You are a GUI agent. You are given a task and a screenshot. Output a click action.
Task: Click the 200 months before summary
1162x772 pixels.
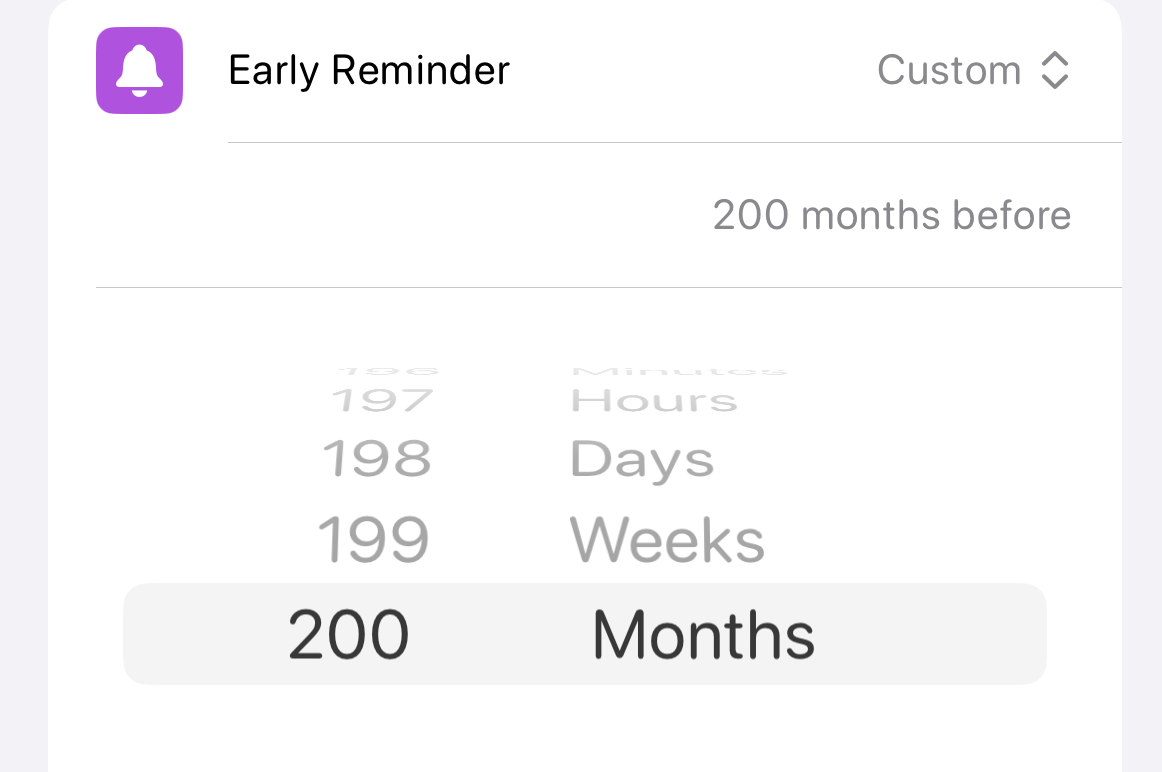tap(891, 215)
